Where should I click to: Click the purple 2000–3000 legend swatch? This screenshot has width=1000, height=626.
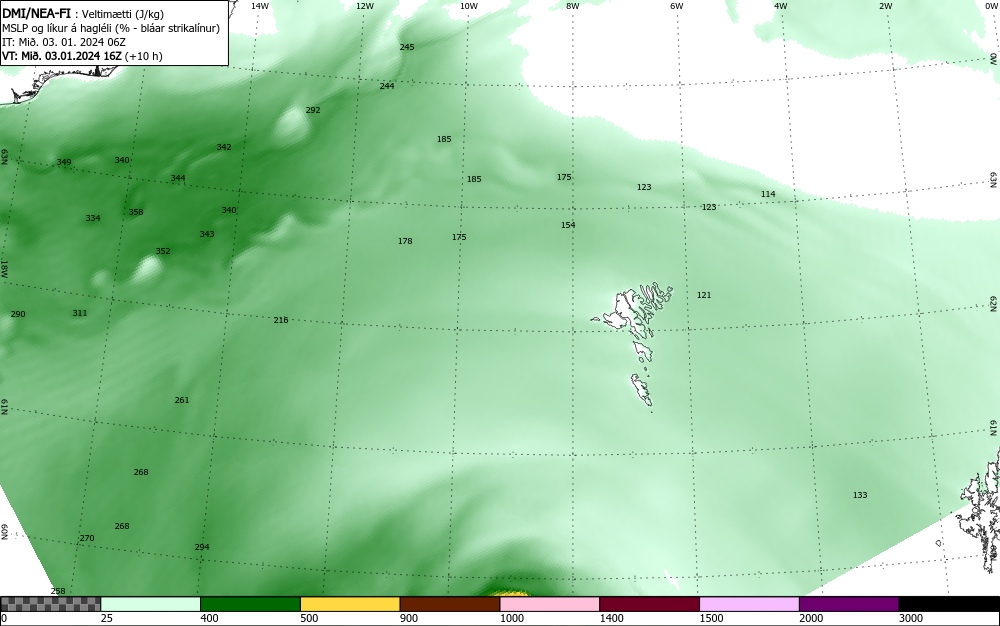[849, 604]
